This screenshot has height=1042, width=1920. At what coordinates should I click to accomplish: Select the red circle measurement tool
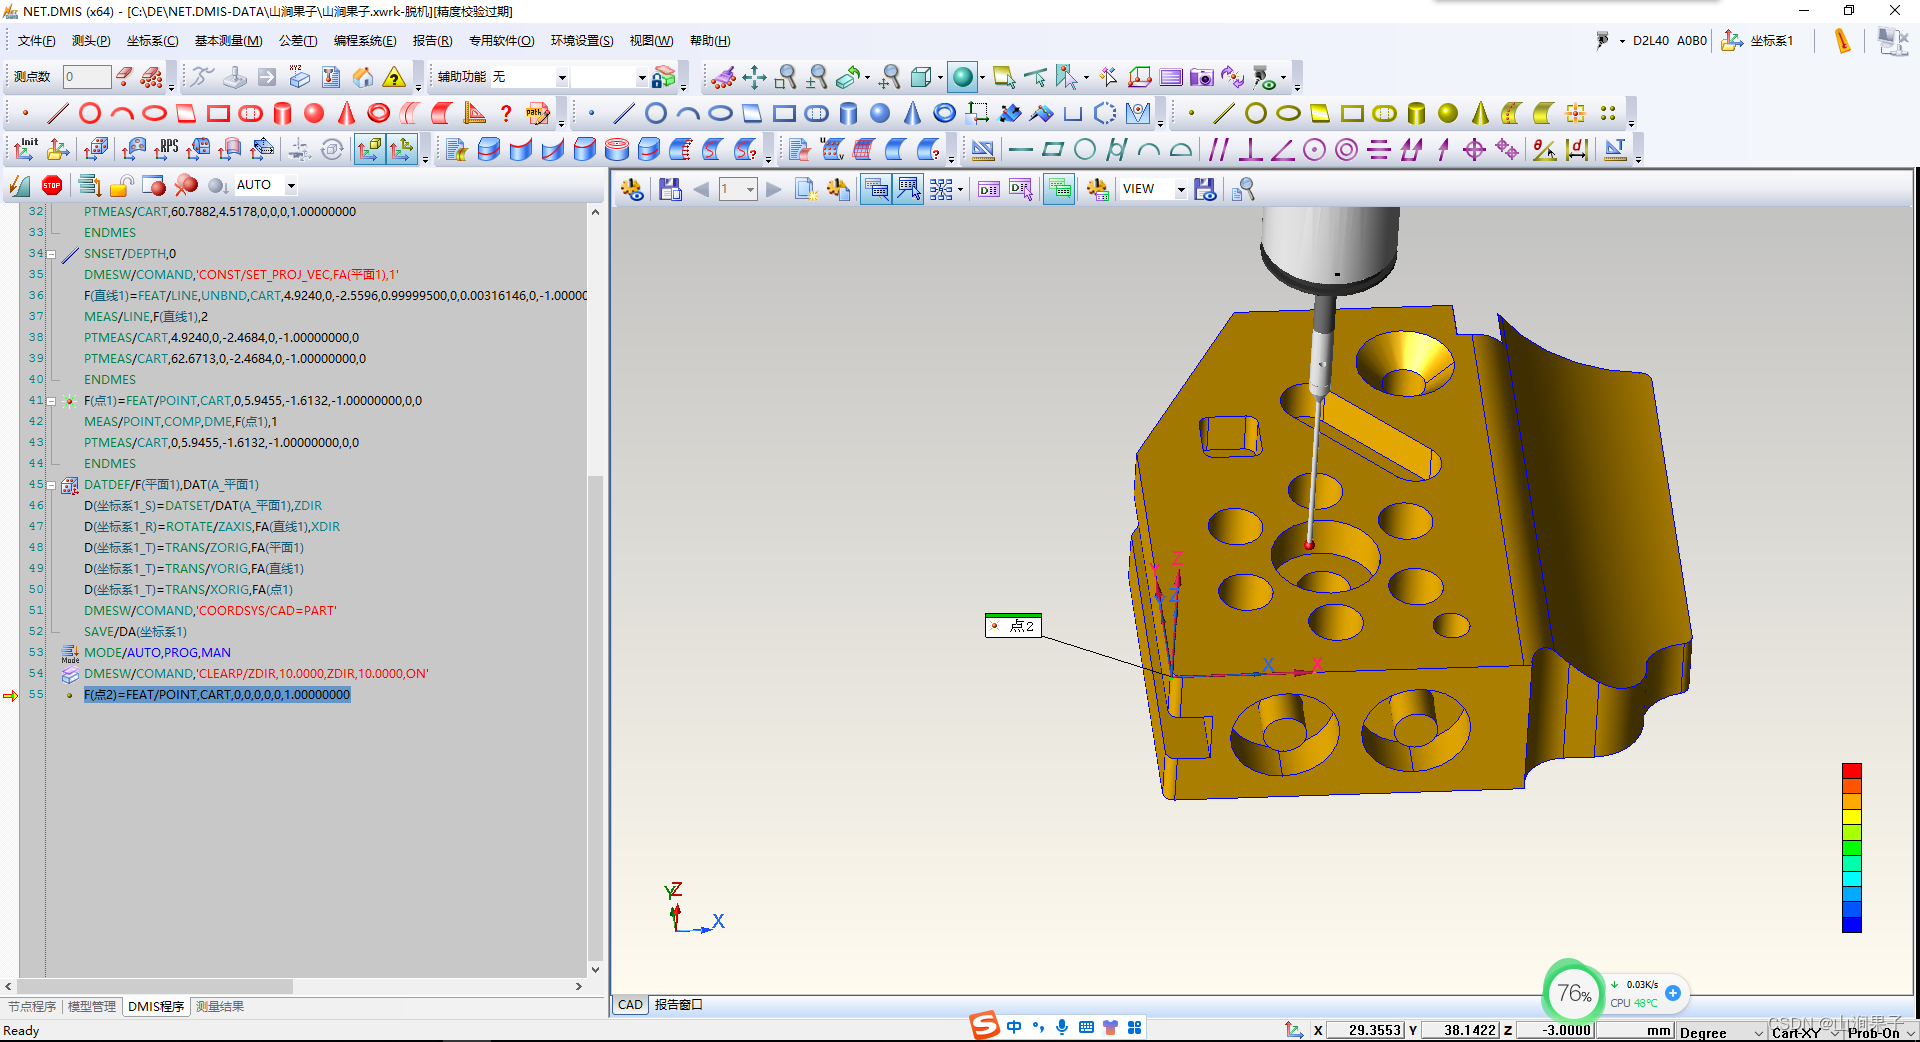pos(90,113)
